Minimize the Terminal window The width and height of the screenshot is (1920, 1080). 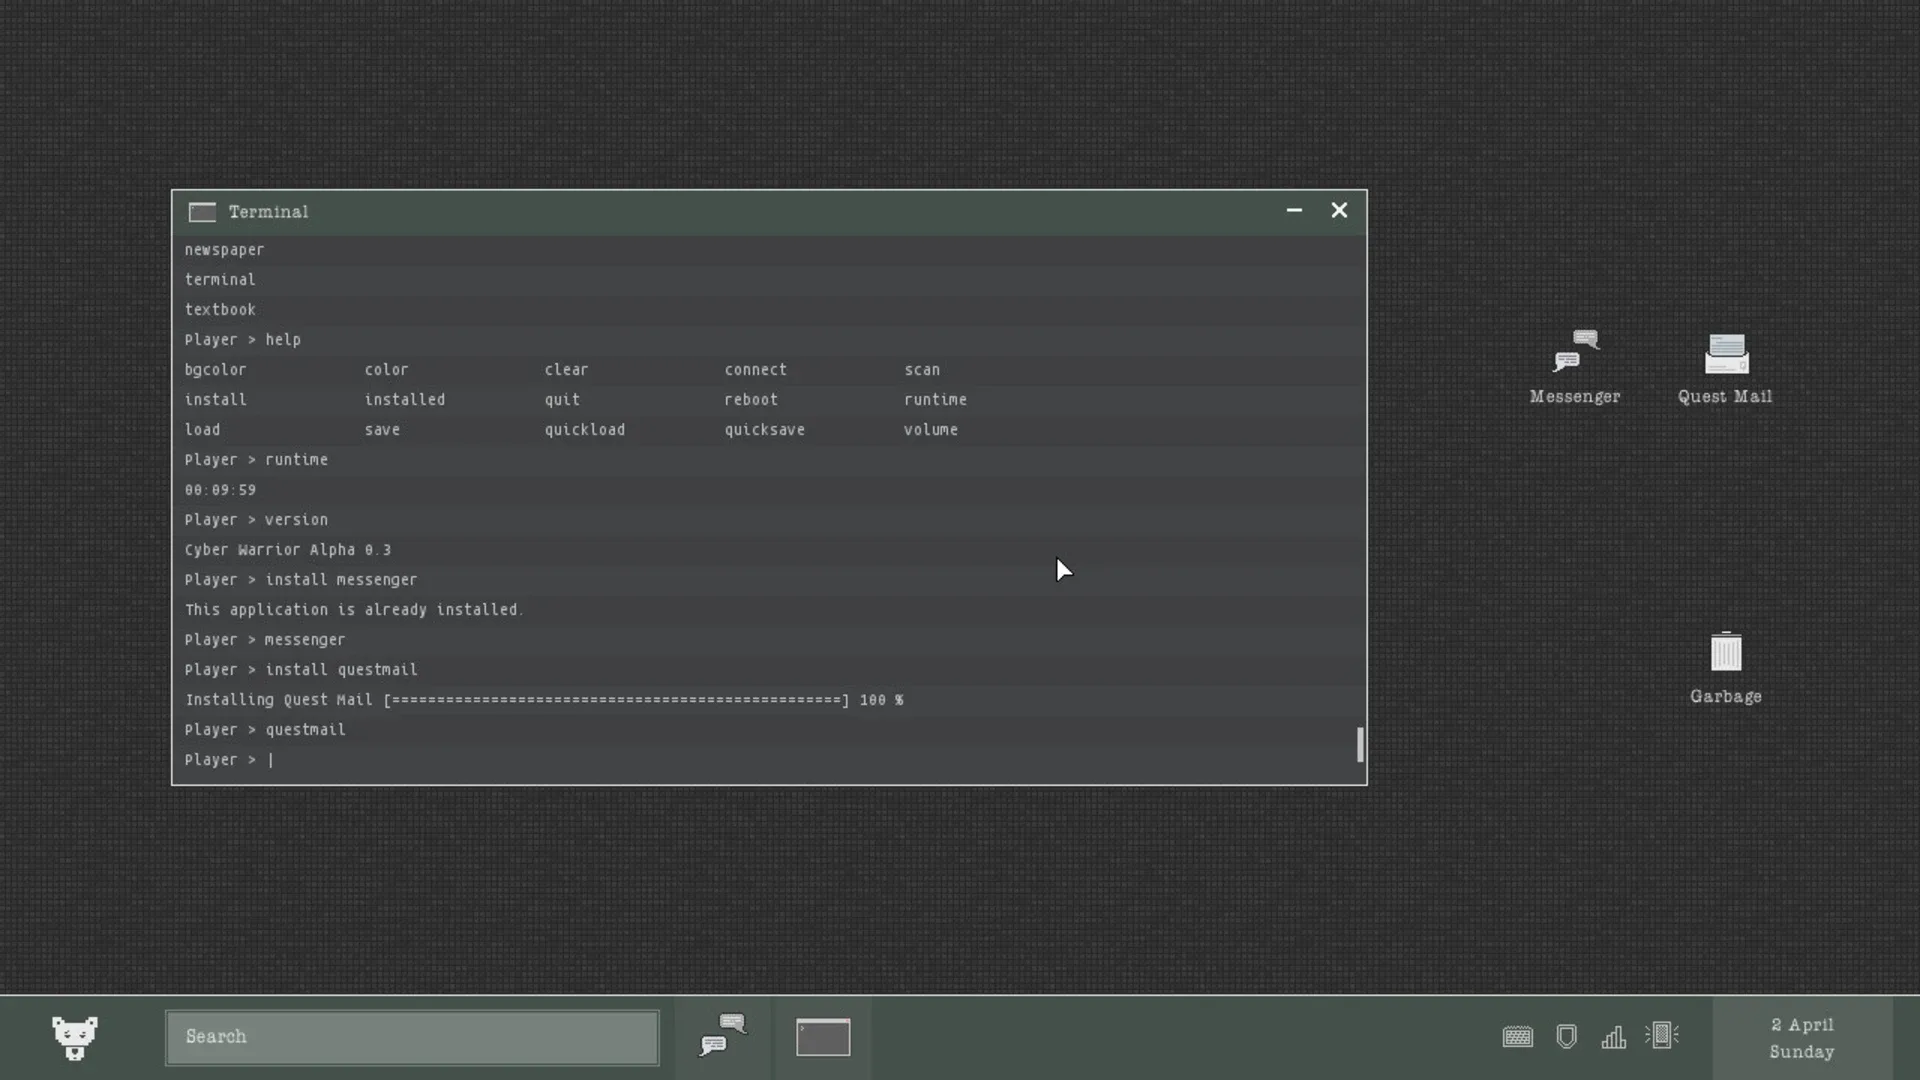1294,210
